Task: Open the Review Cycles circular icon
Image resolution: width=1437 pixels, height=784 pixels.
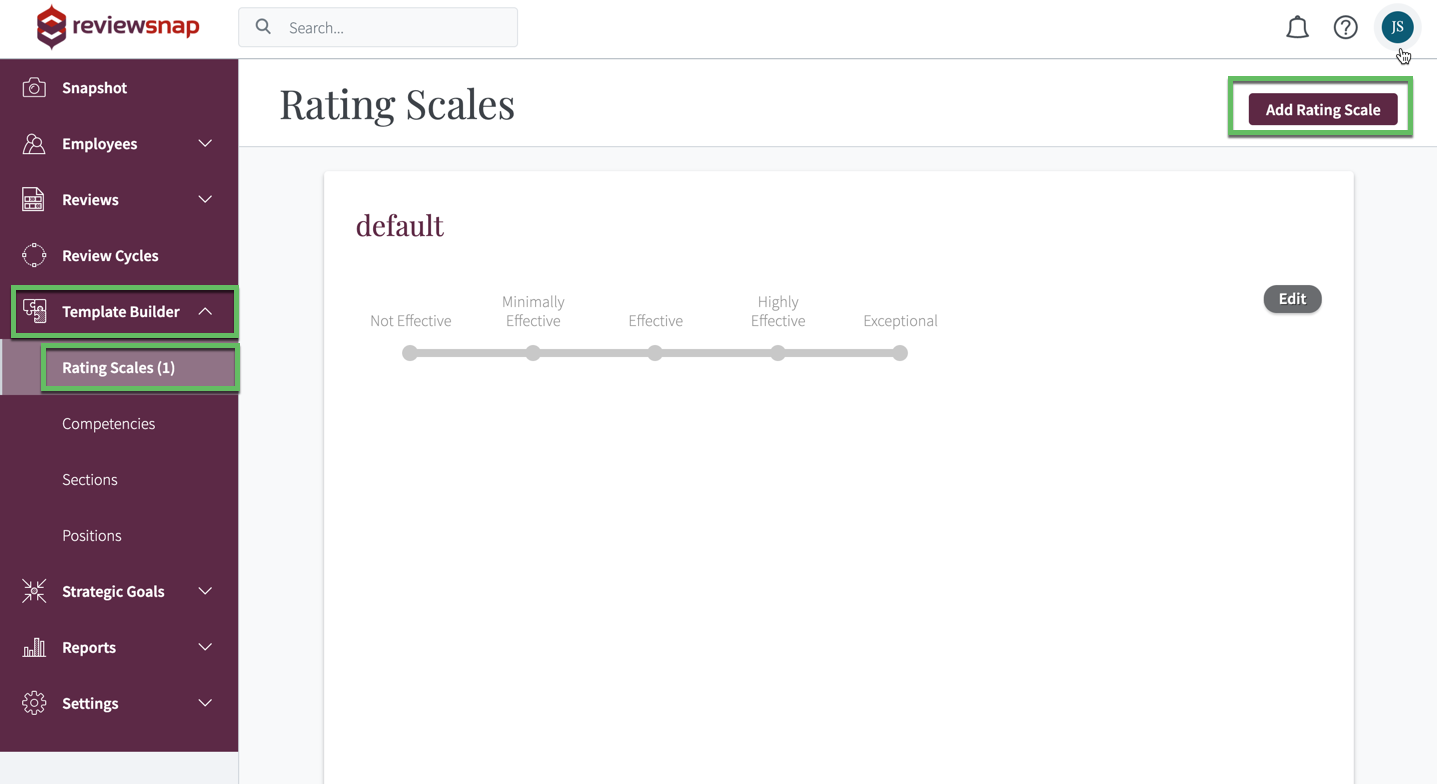Action: click(33, 255)
